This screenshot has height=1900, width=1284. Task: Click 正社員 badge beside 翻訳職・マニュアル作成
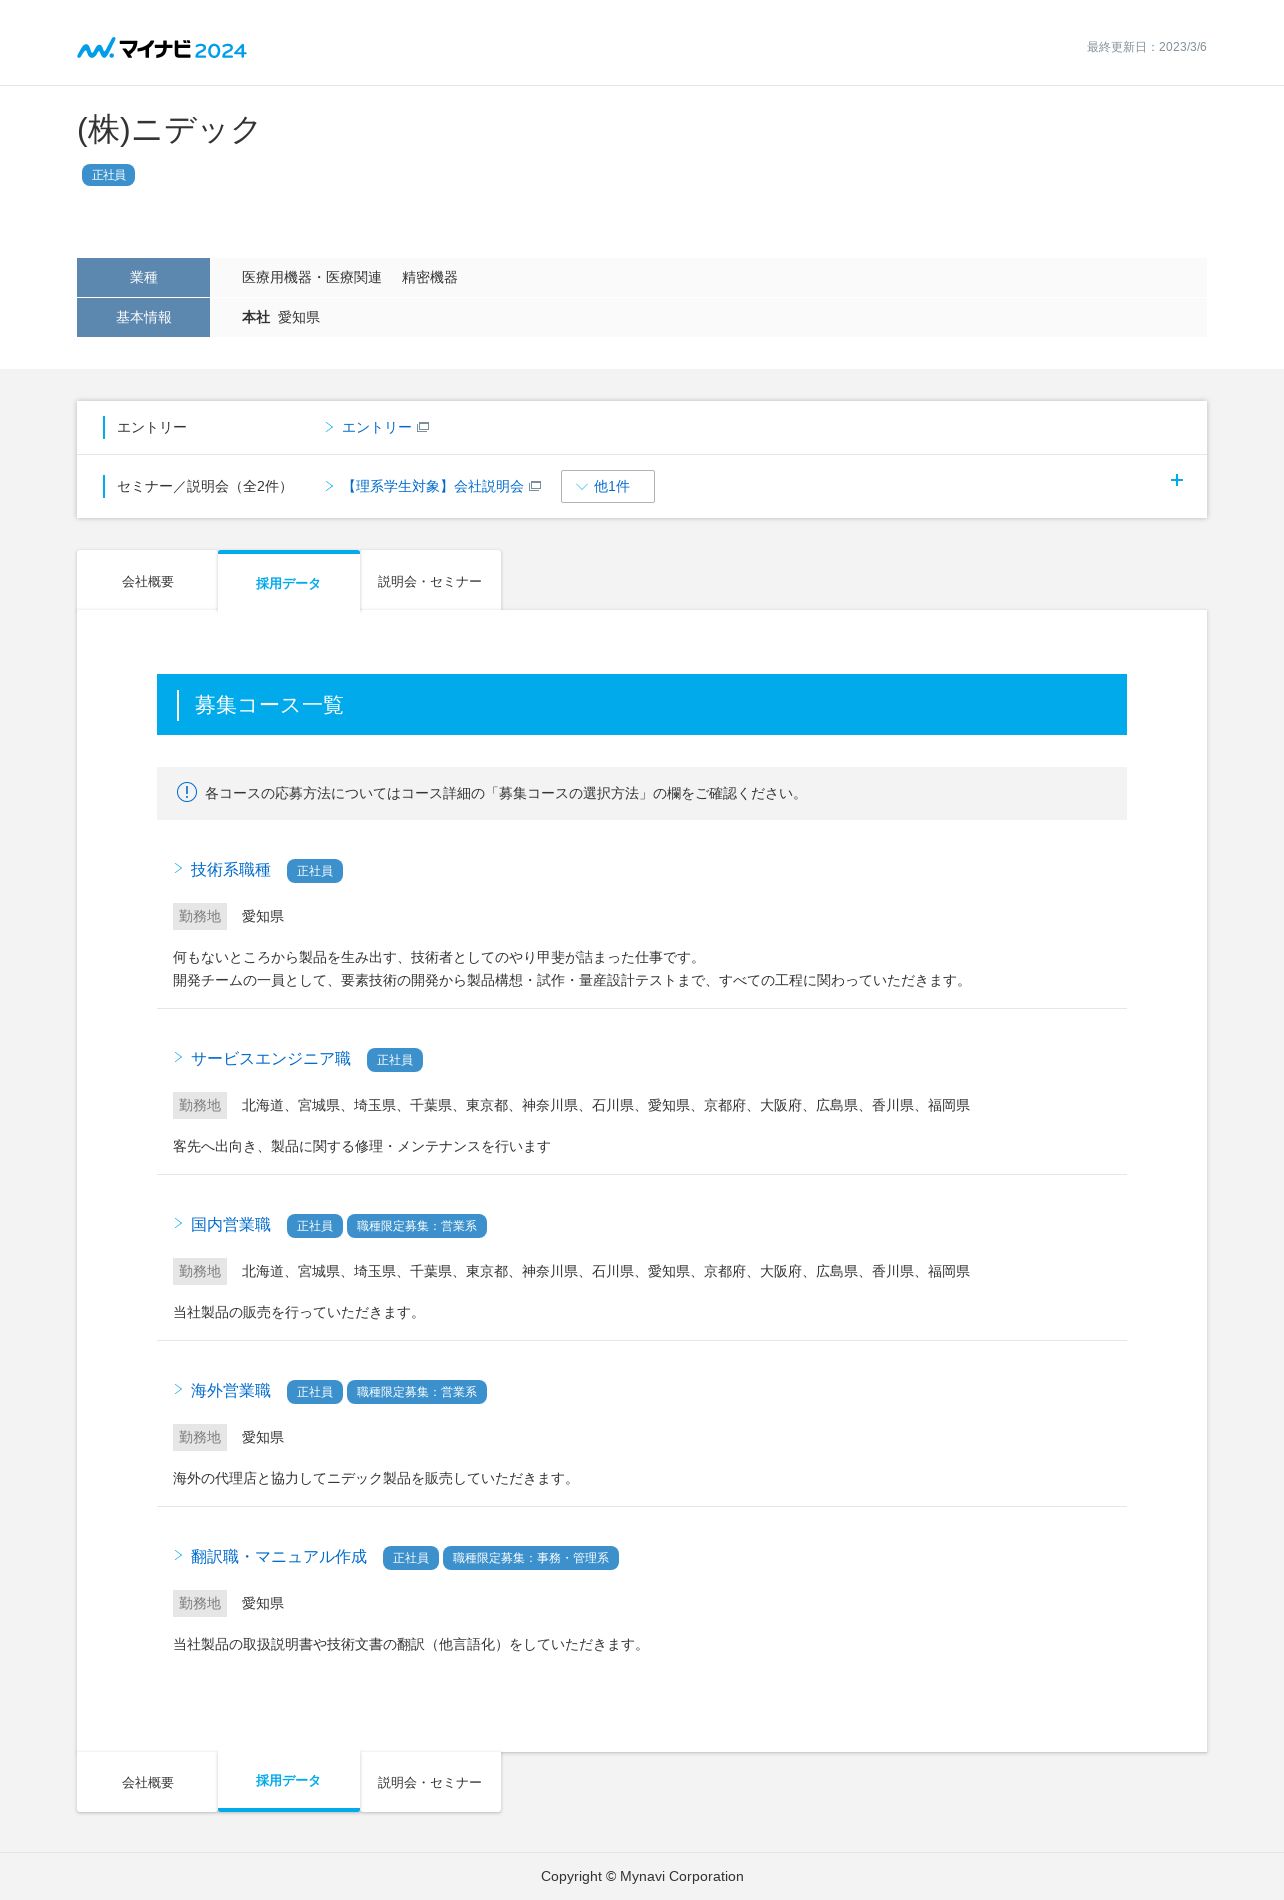coord(411,1558)
